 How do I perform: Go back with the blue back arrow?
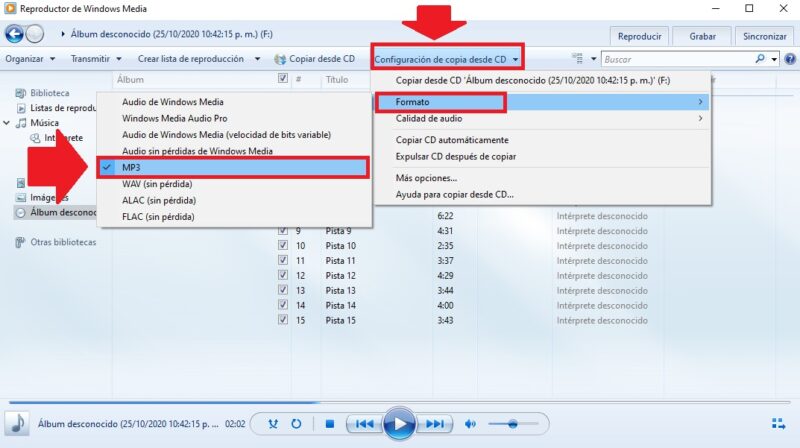(x=14, y=34)
